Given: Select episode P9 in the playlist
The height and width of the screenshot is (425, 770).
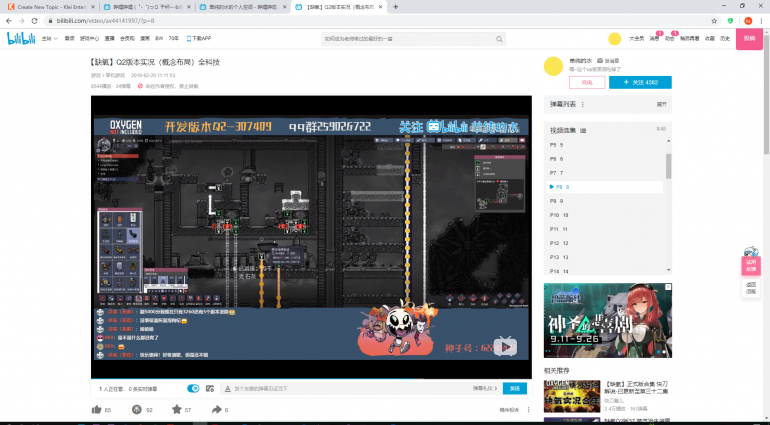Looking at the screenshot, I should click(x=605, y=201).
